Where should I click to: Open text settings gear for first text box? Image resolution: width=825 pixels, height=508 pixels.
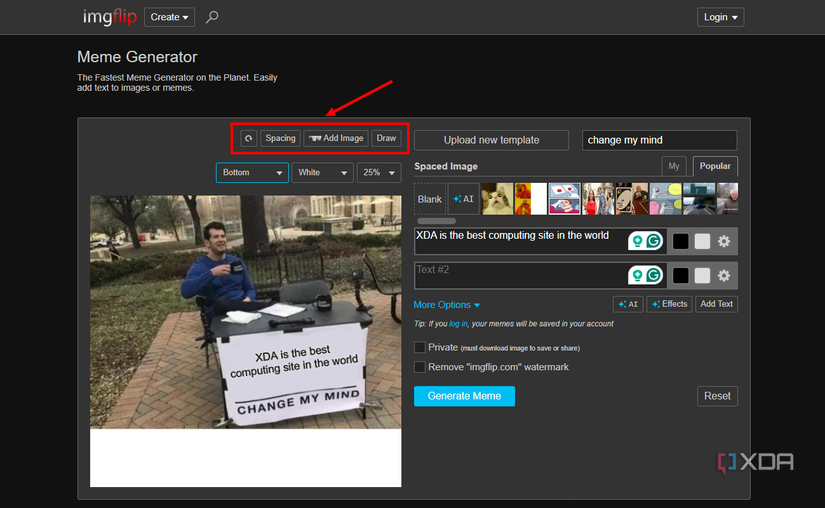pos(724,241)
